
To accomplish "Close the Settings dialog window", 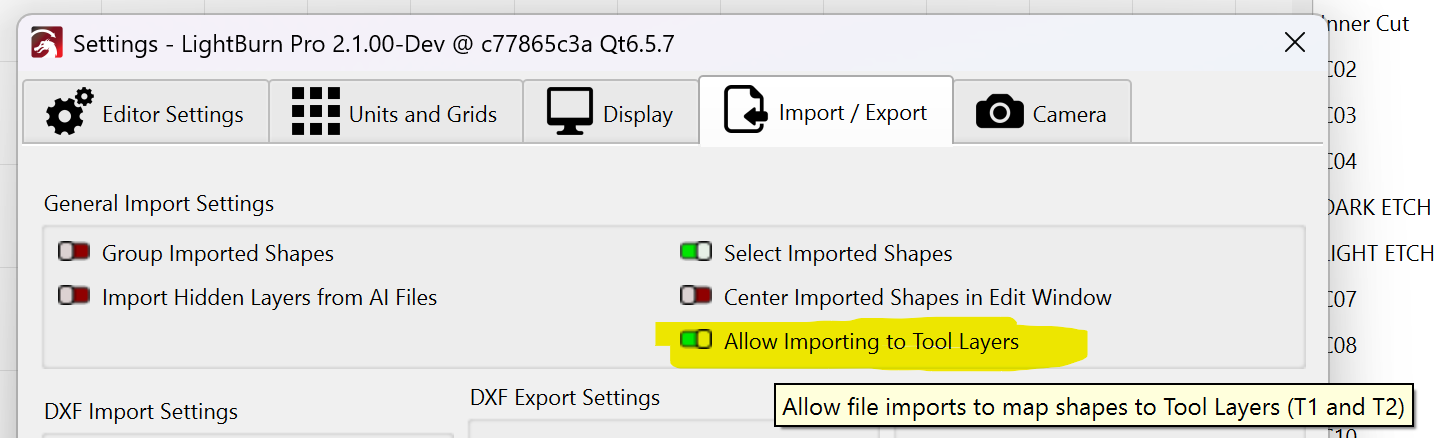I will [x=1294, y=42].
